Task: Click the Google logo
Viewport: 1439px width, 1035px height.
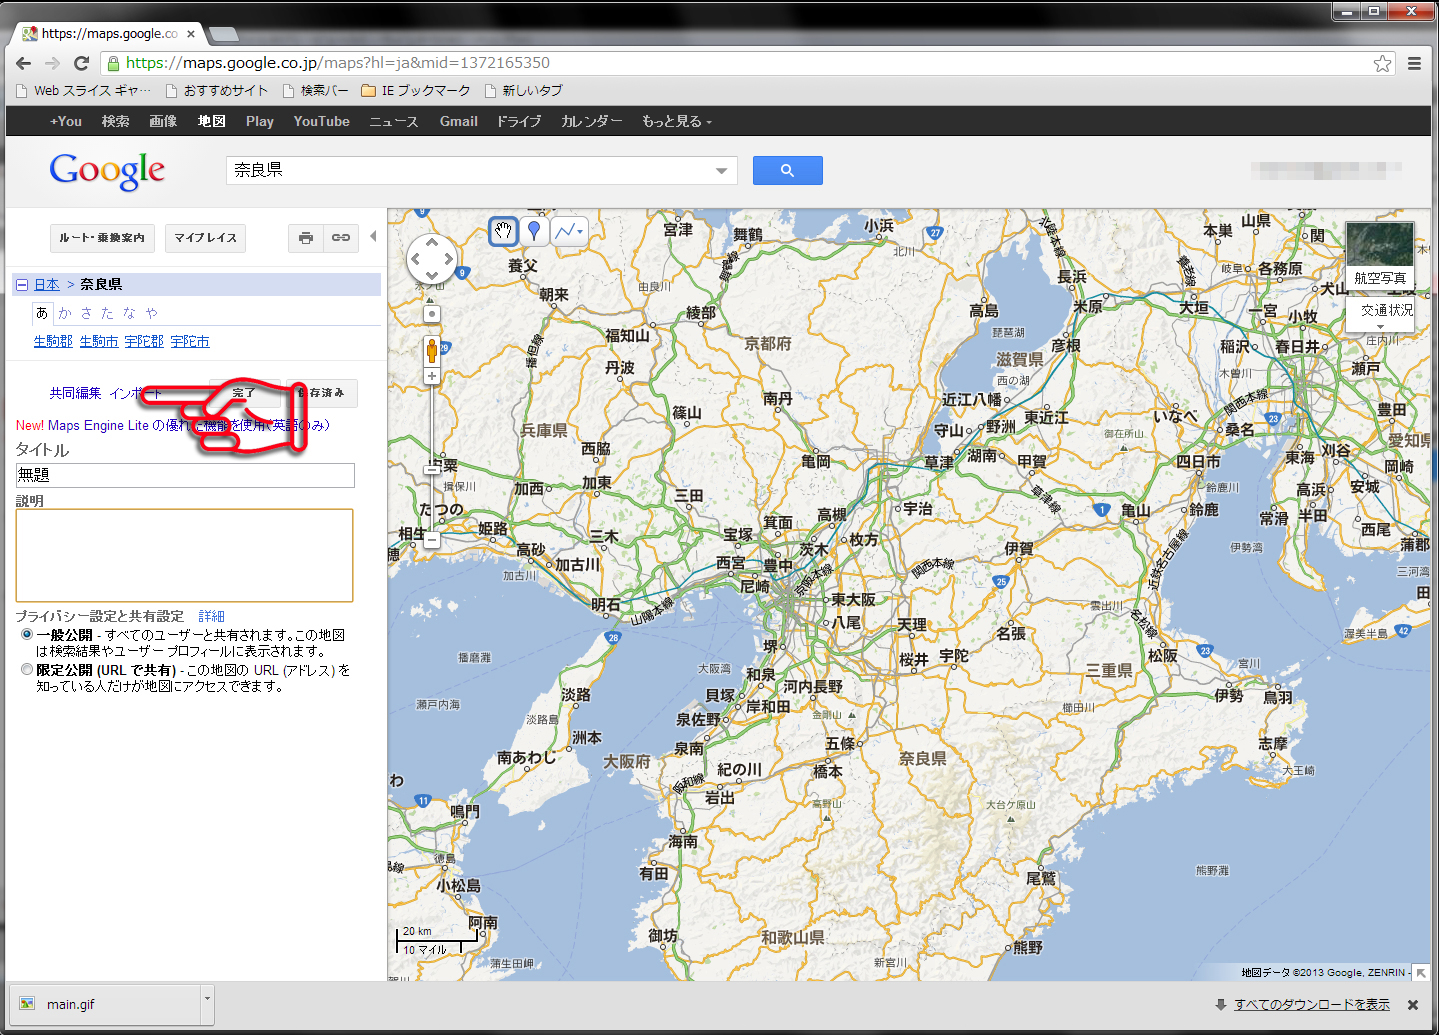Action: point(107,171)
